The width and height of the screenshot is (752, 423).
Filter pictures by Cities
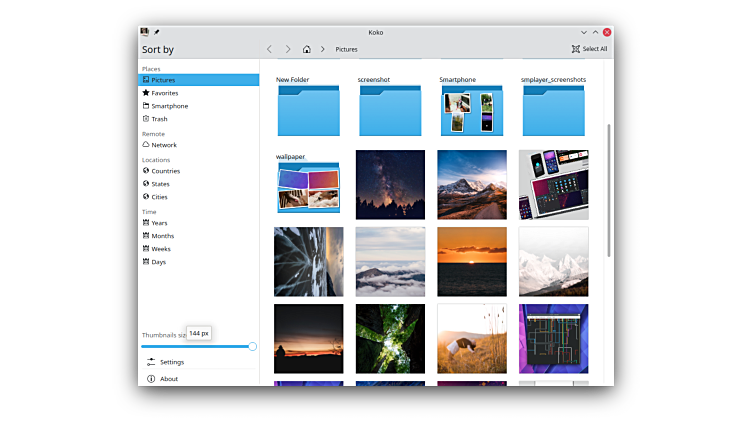pyautogui.click(x=159, y=197)
